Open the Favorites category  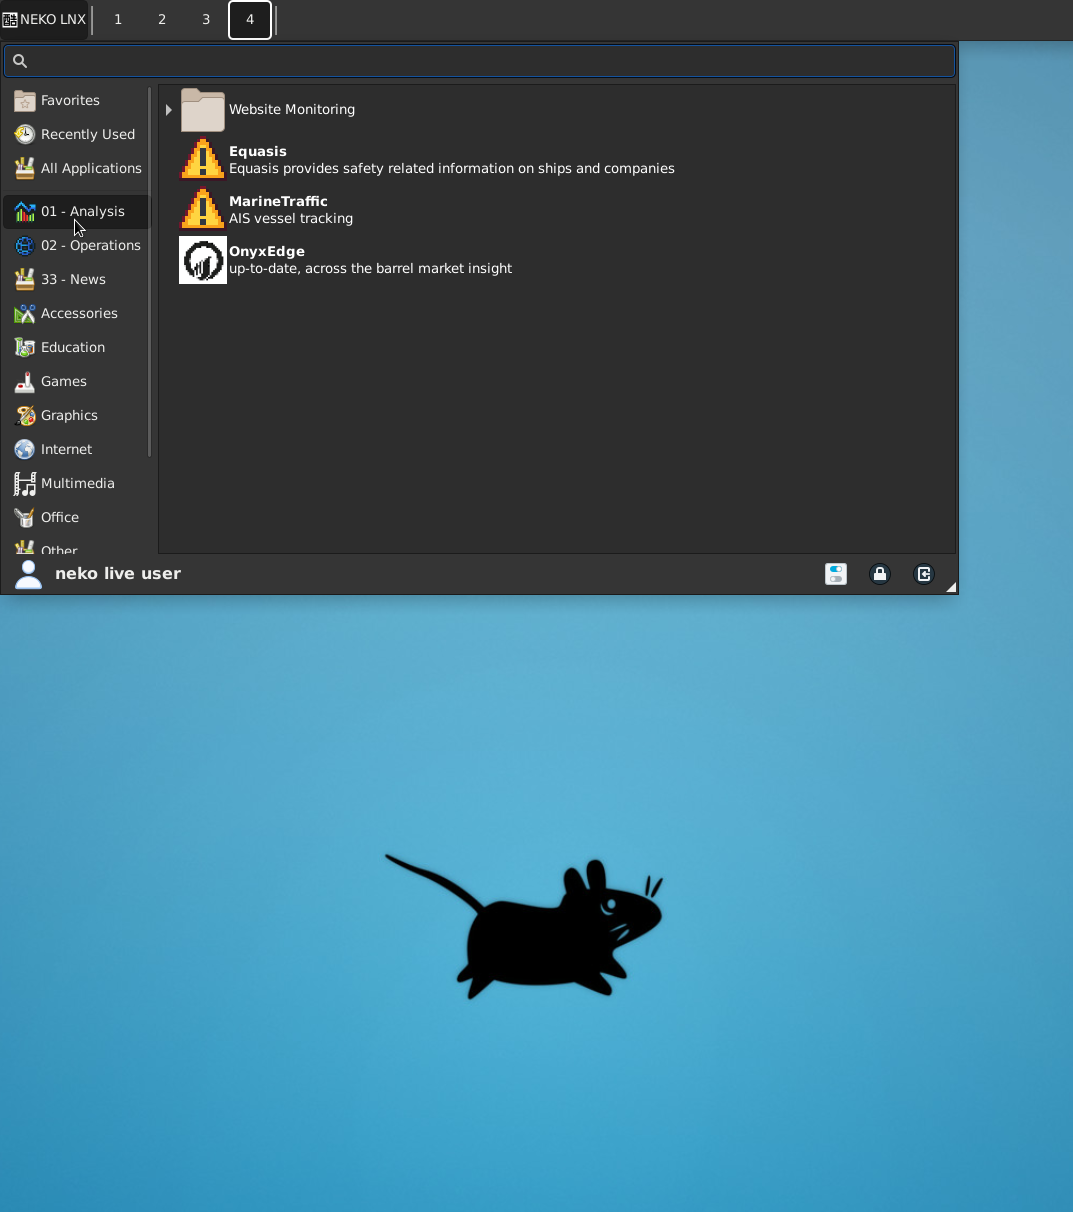coord(76,100)
